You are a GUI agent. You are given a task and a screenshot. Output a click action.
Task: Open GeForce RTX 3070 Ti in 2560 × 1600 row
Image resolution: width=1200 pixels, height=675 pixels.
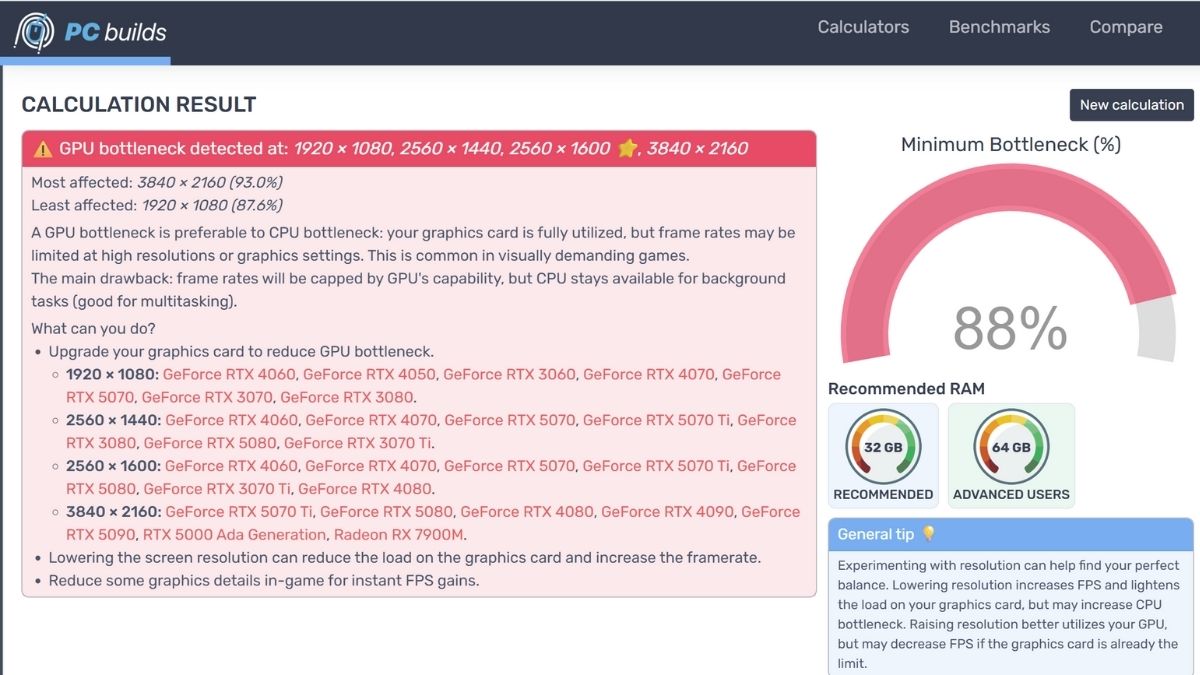tap(217, 489)
